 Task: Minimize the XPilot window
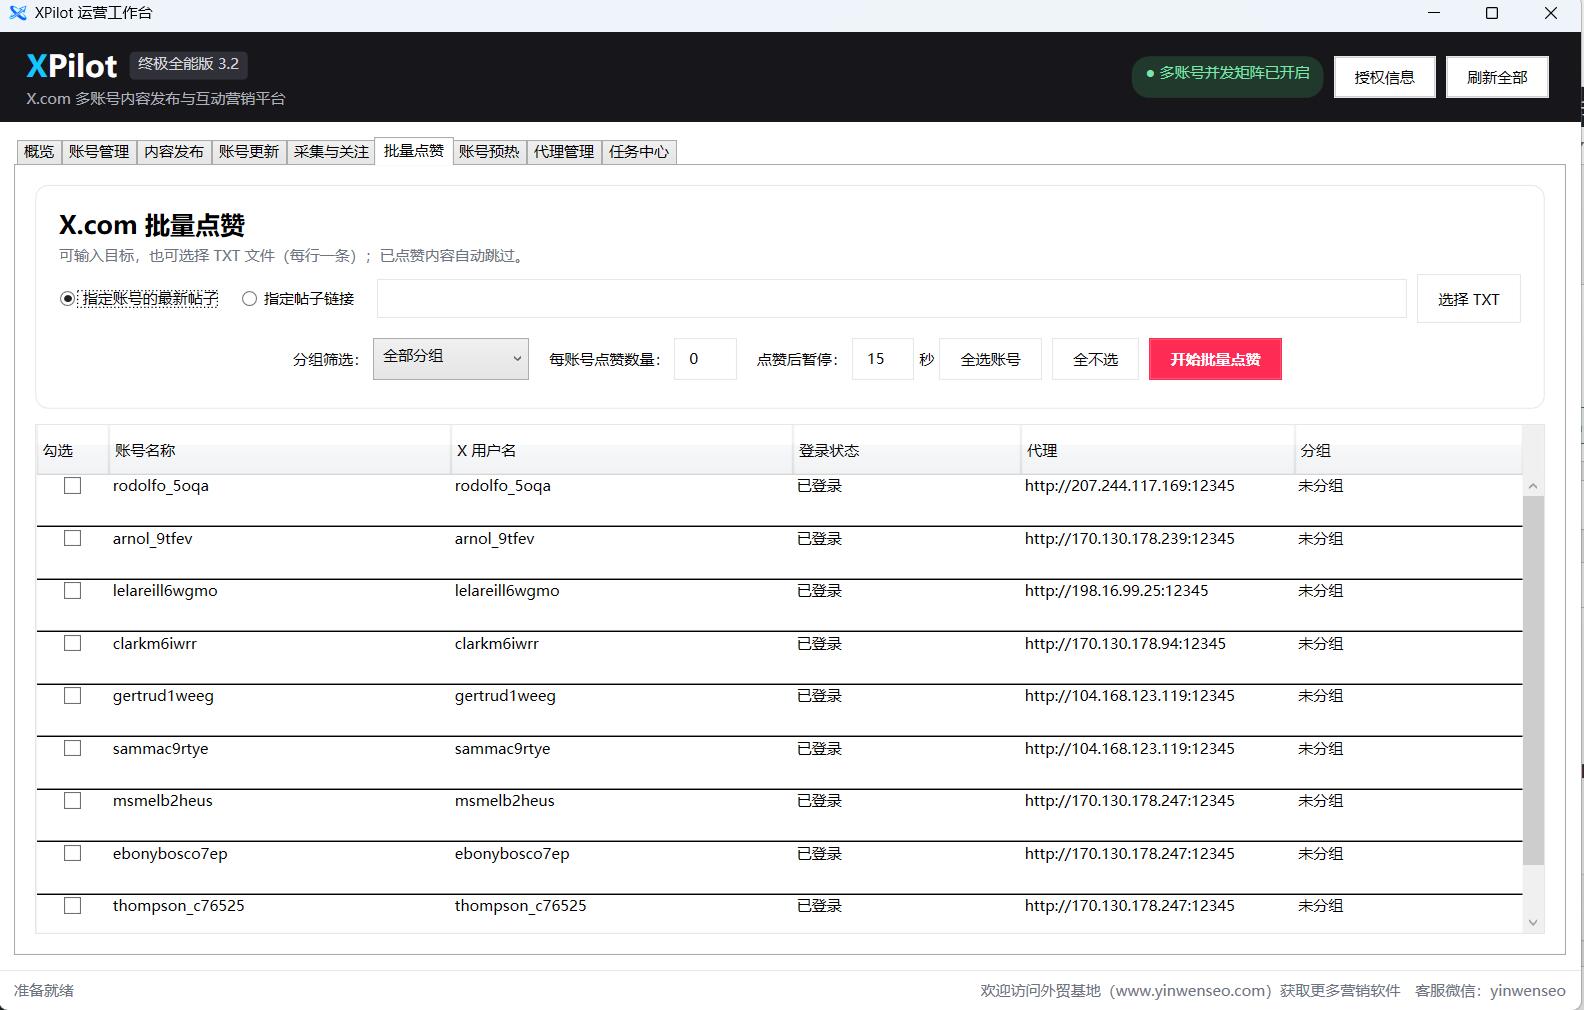coord(1434,13)
